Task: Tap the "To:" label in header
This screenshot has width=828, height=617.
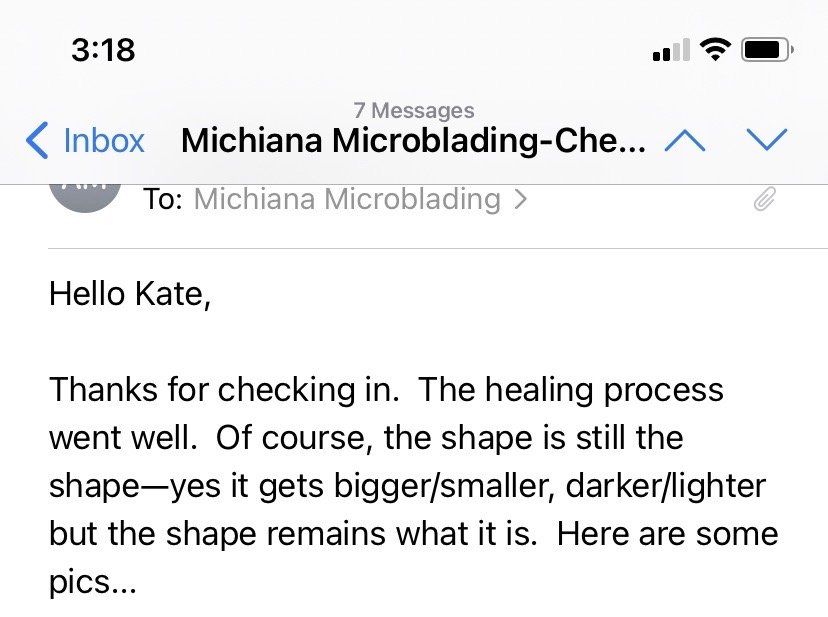Action: coord(163,199)
